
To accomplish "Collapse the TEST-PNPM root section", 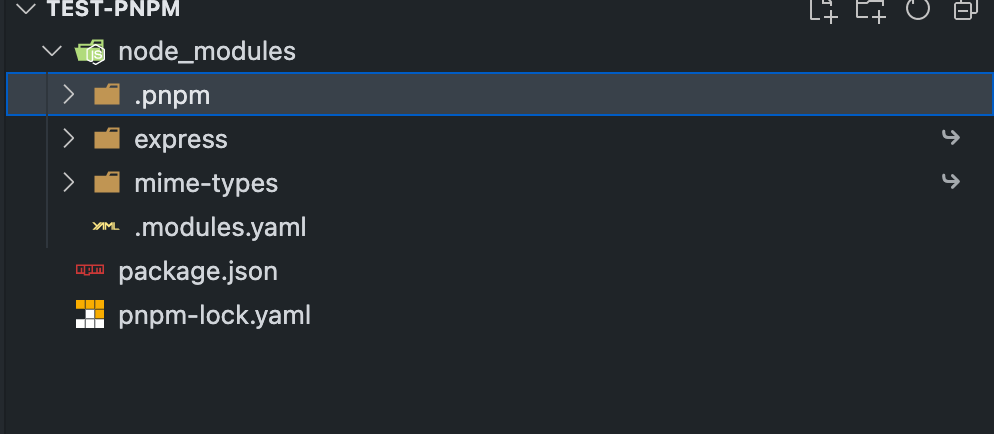I will tap(29, 9).
